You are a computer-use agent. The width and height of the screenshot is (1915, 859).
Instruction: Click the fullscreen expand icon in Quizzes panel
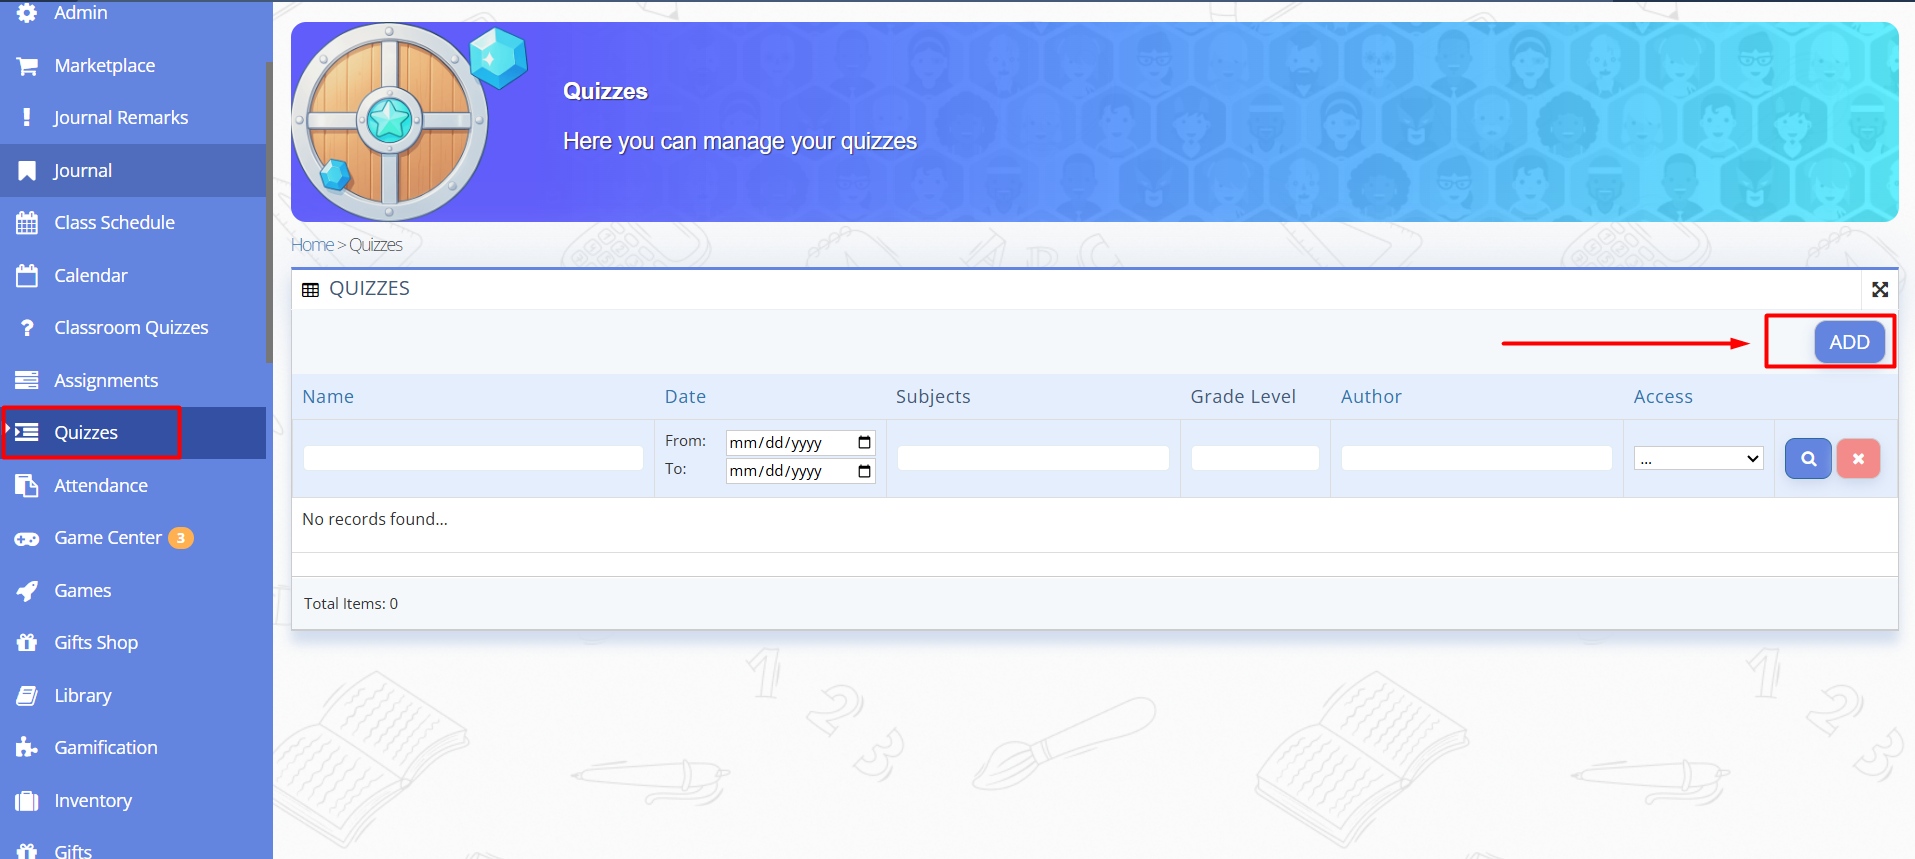coord(1880,289)
